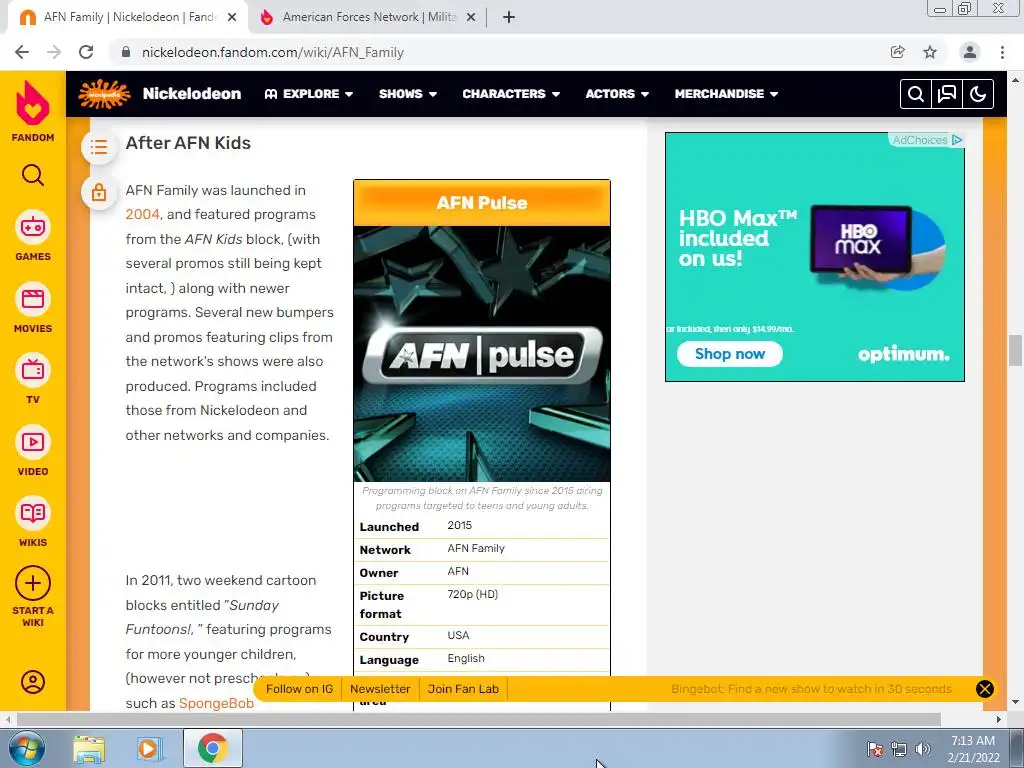Click the AdChoices icon on the ad
The image size is (1024, 768).
(957, 140)
